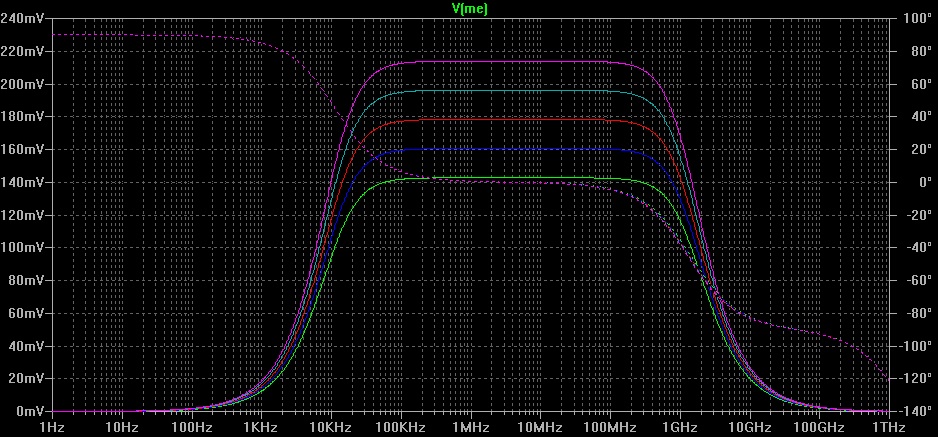Click the 100mV left axis label
Screen dimensions: 938x437
point(22,247)
